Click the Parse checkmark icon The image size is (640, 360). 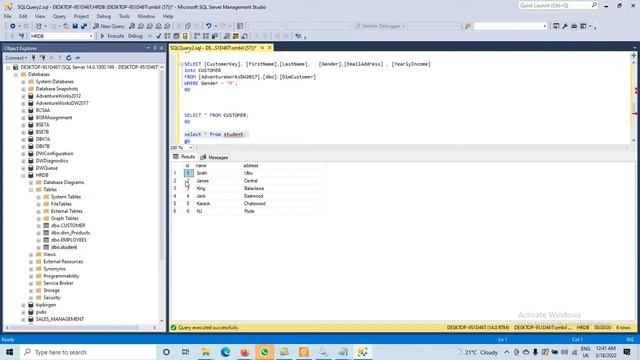click(159, 36)
